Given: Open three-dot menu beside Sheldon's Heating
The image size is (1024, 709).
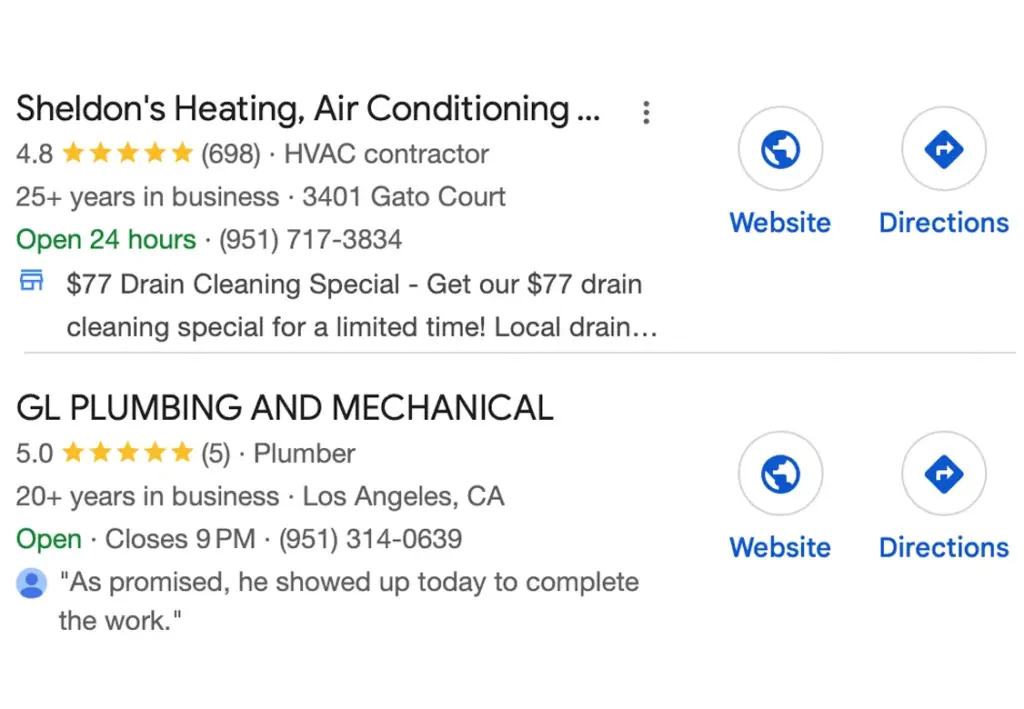Looking at the screenshot, I should click(x=646, y=113).
